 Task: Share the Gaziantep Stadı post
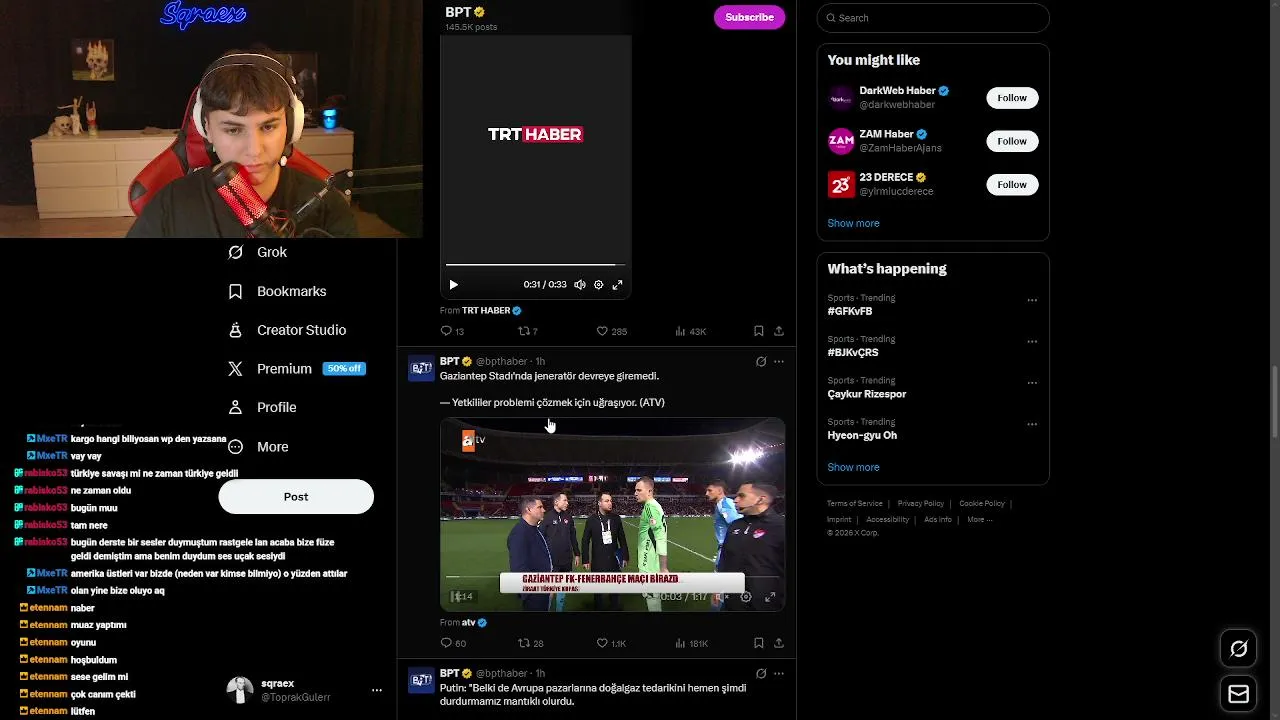click(779, 643)
